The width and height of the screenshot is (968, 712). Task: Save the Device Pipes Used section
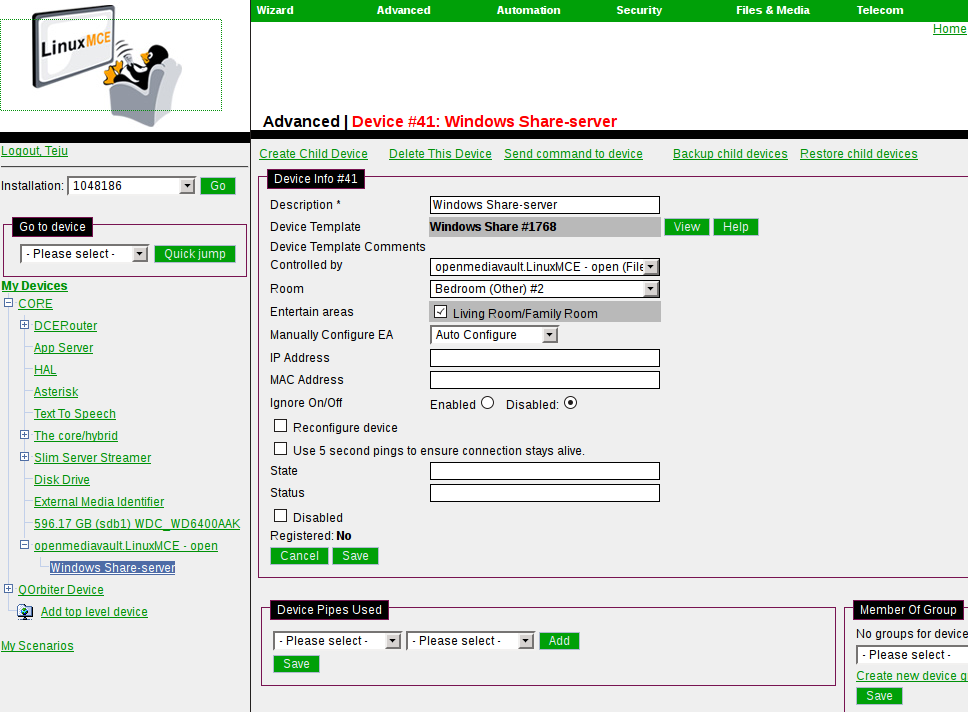point(296,664)
